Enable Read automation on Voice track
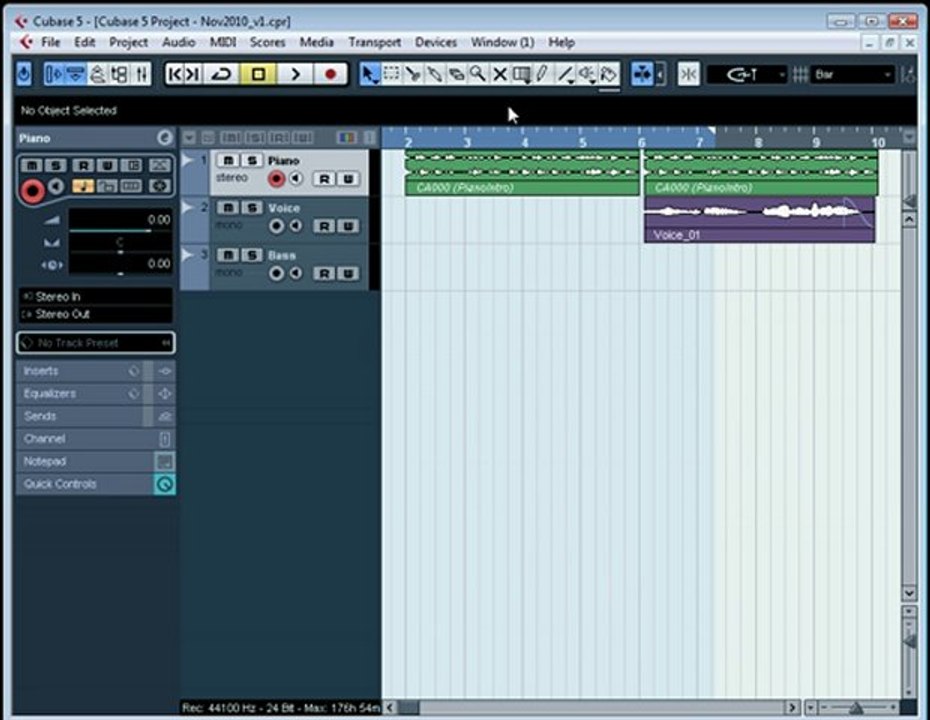This screenshot has height=720, width=930. [x=324, y=226]
